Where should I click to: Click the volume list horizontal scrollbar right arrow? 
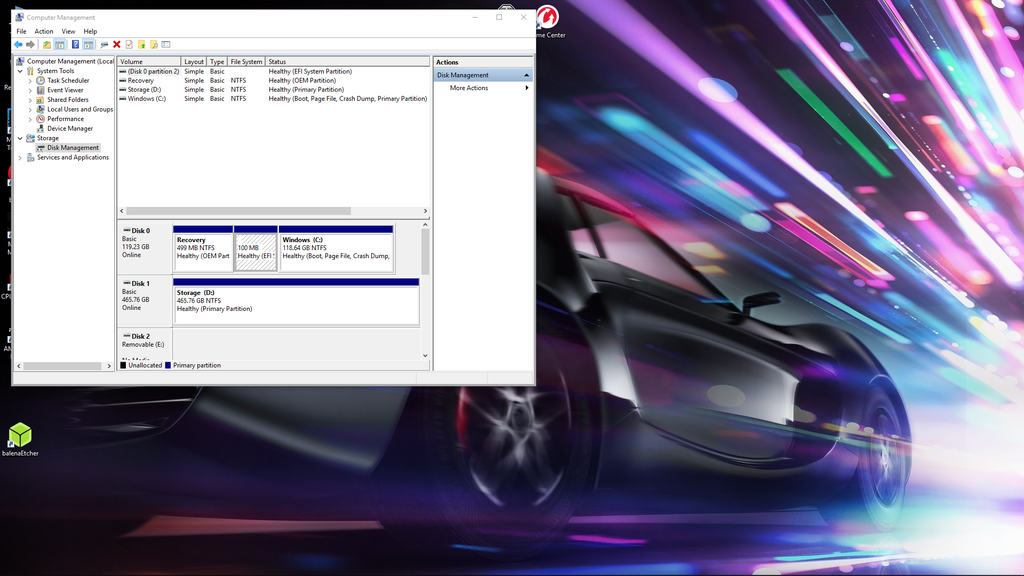coord(425,211)
